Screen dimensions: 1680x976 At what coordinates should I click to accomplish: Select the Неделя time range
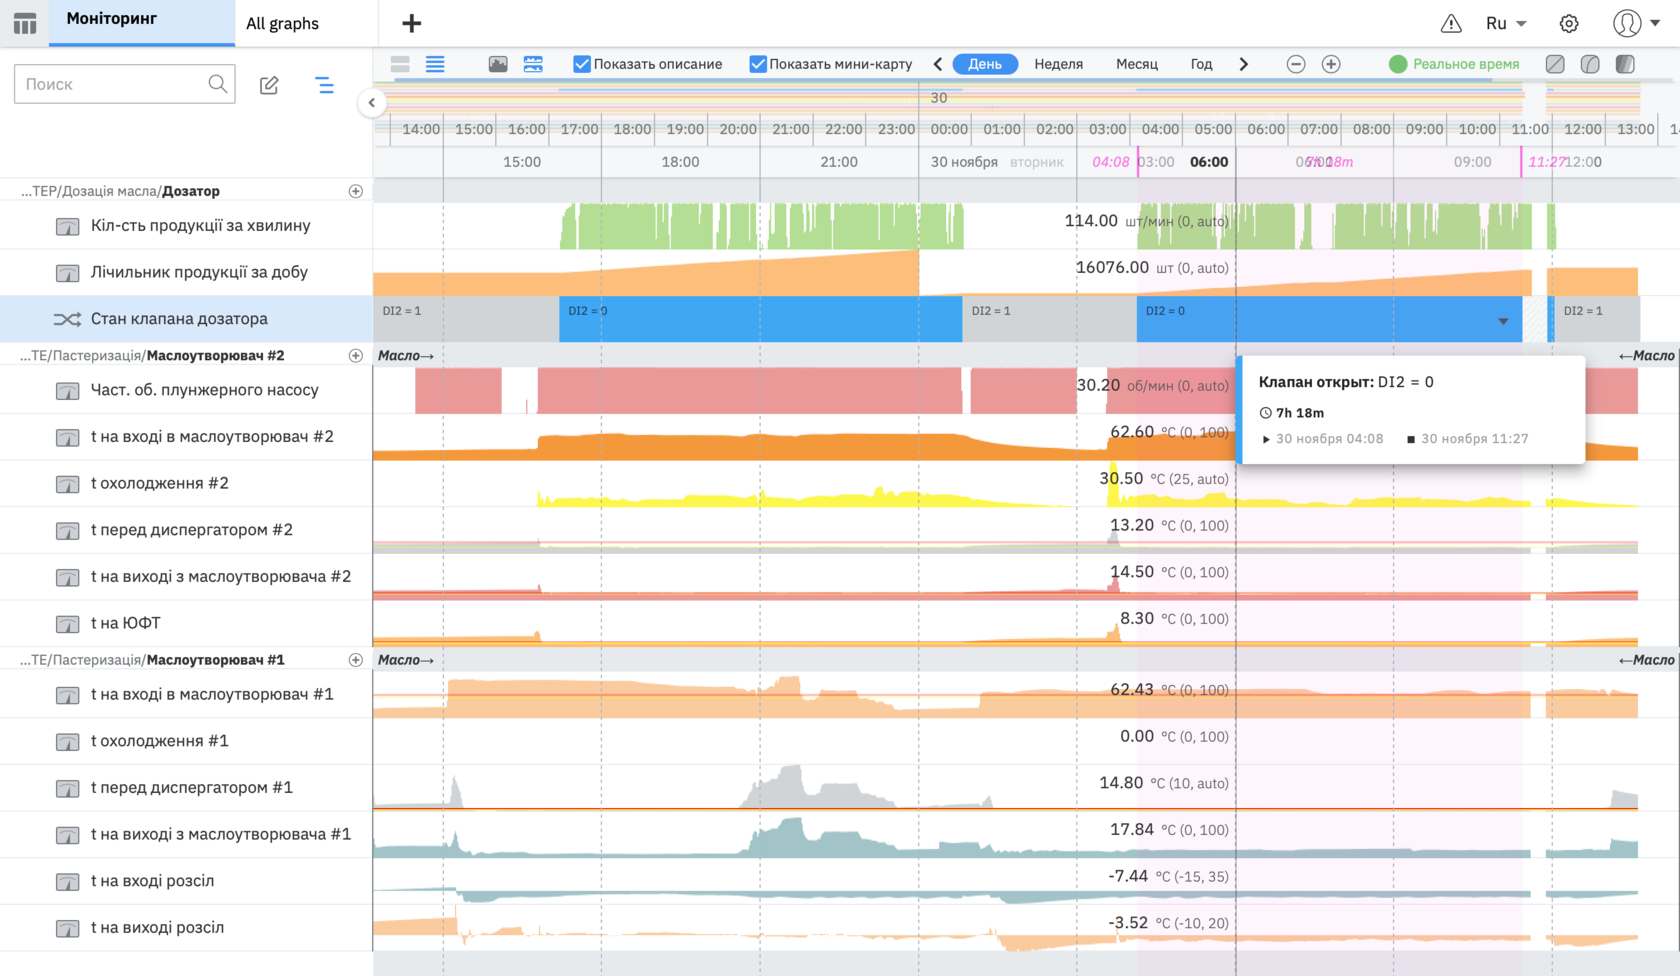tap(1058, 64)
